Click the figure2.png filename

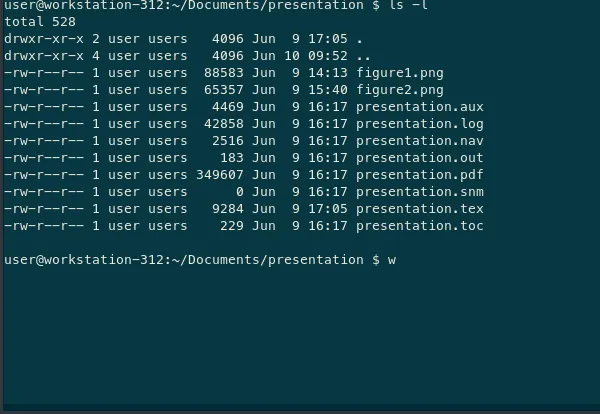click(400, 90)
